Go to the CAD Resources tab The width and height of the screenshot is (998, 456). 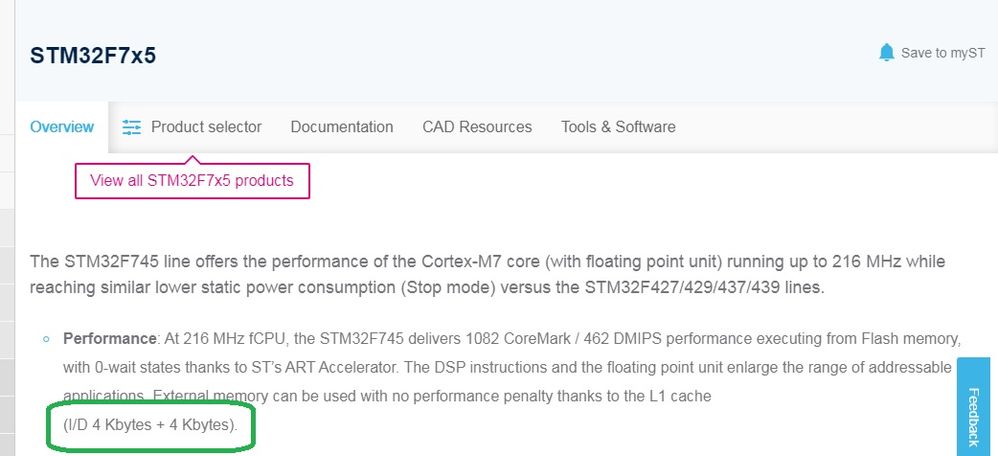point(477,127)
